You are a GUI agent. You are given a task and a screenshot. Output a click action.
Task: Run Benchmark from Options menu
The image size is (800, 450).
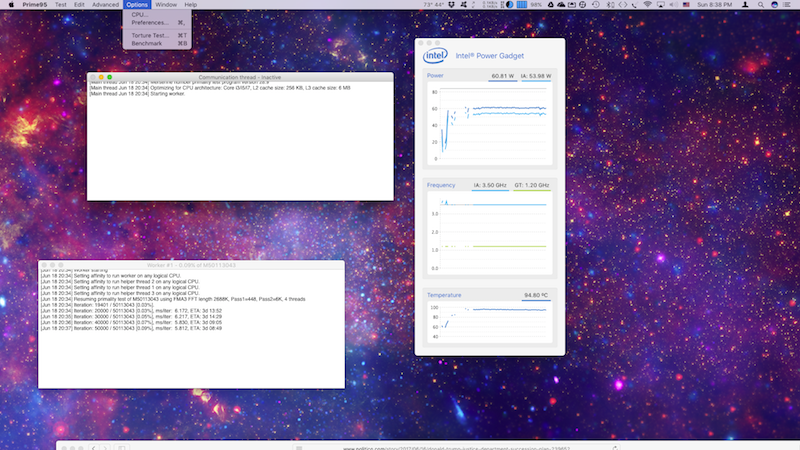coord(157,43)
